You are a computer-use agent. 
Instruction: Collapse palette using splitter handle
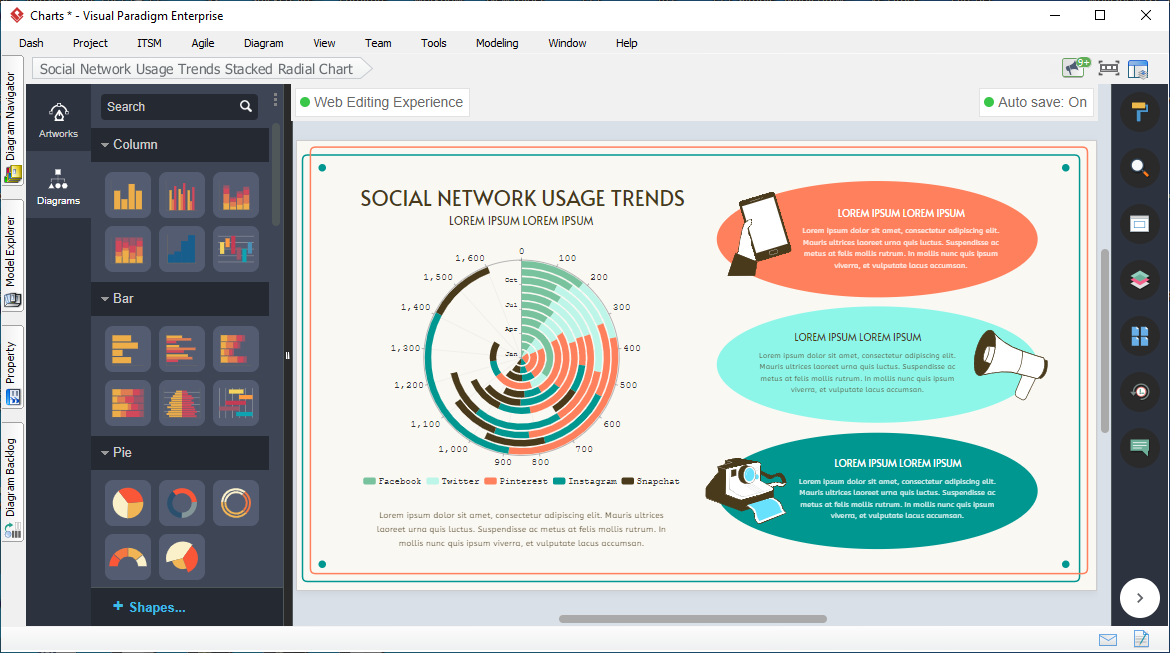click(x=287, y=355)
